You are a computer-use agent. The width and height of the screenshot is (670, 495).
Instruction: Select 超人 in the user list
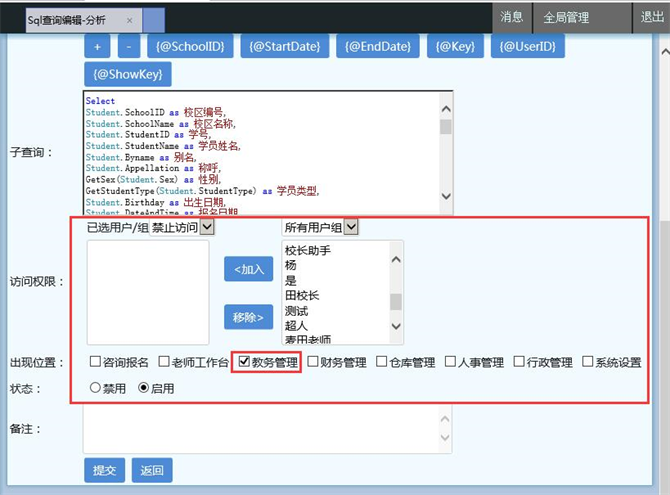pos(296,326)
